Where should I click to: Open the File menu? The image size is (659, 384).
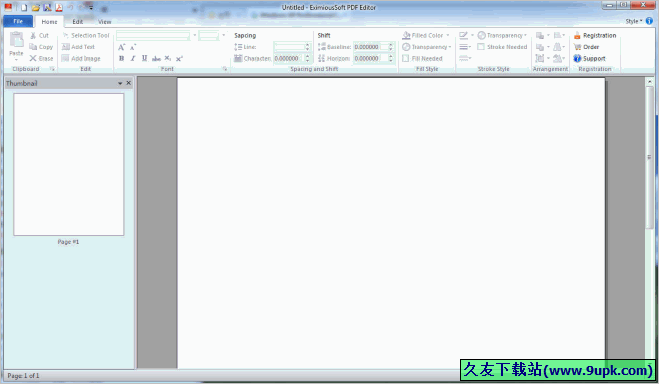coord(18,21)
